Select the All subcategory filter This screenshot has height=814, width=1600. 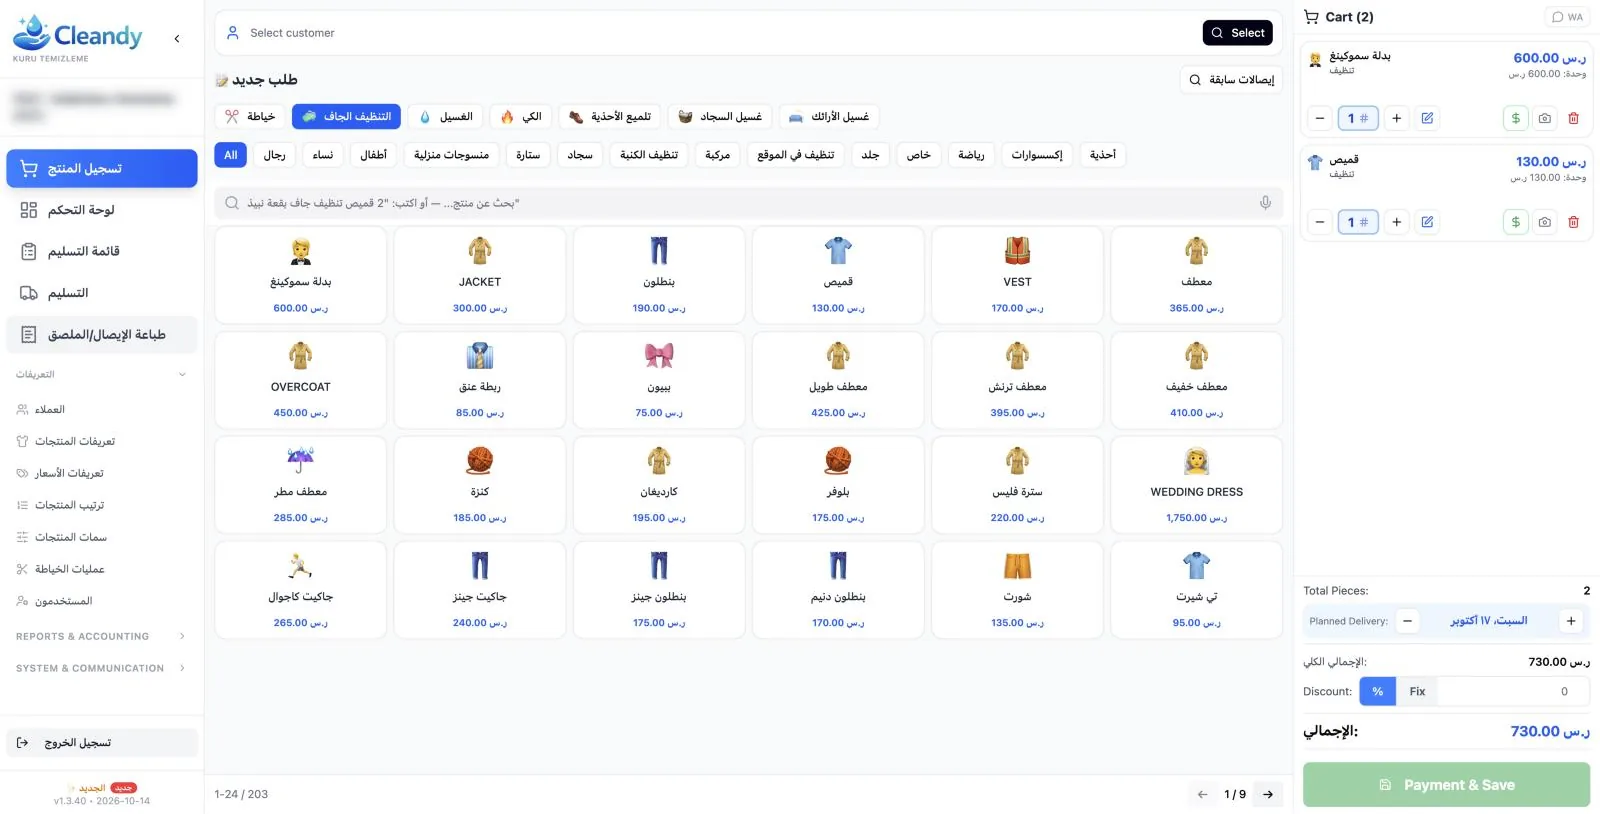tap(230, 155)
